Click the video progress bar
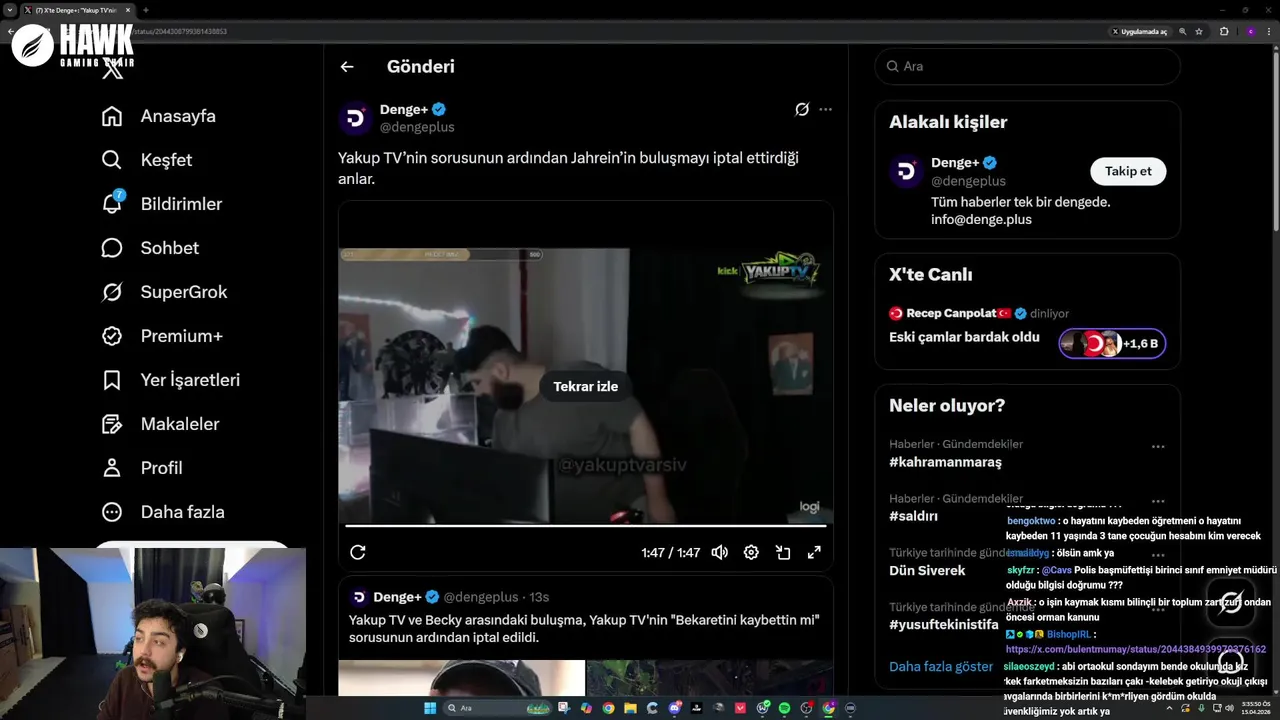The image size is (1280, 720). click(586, 525)
